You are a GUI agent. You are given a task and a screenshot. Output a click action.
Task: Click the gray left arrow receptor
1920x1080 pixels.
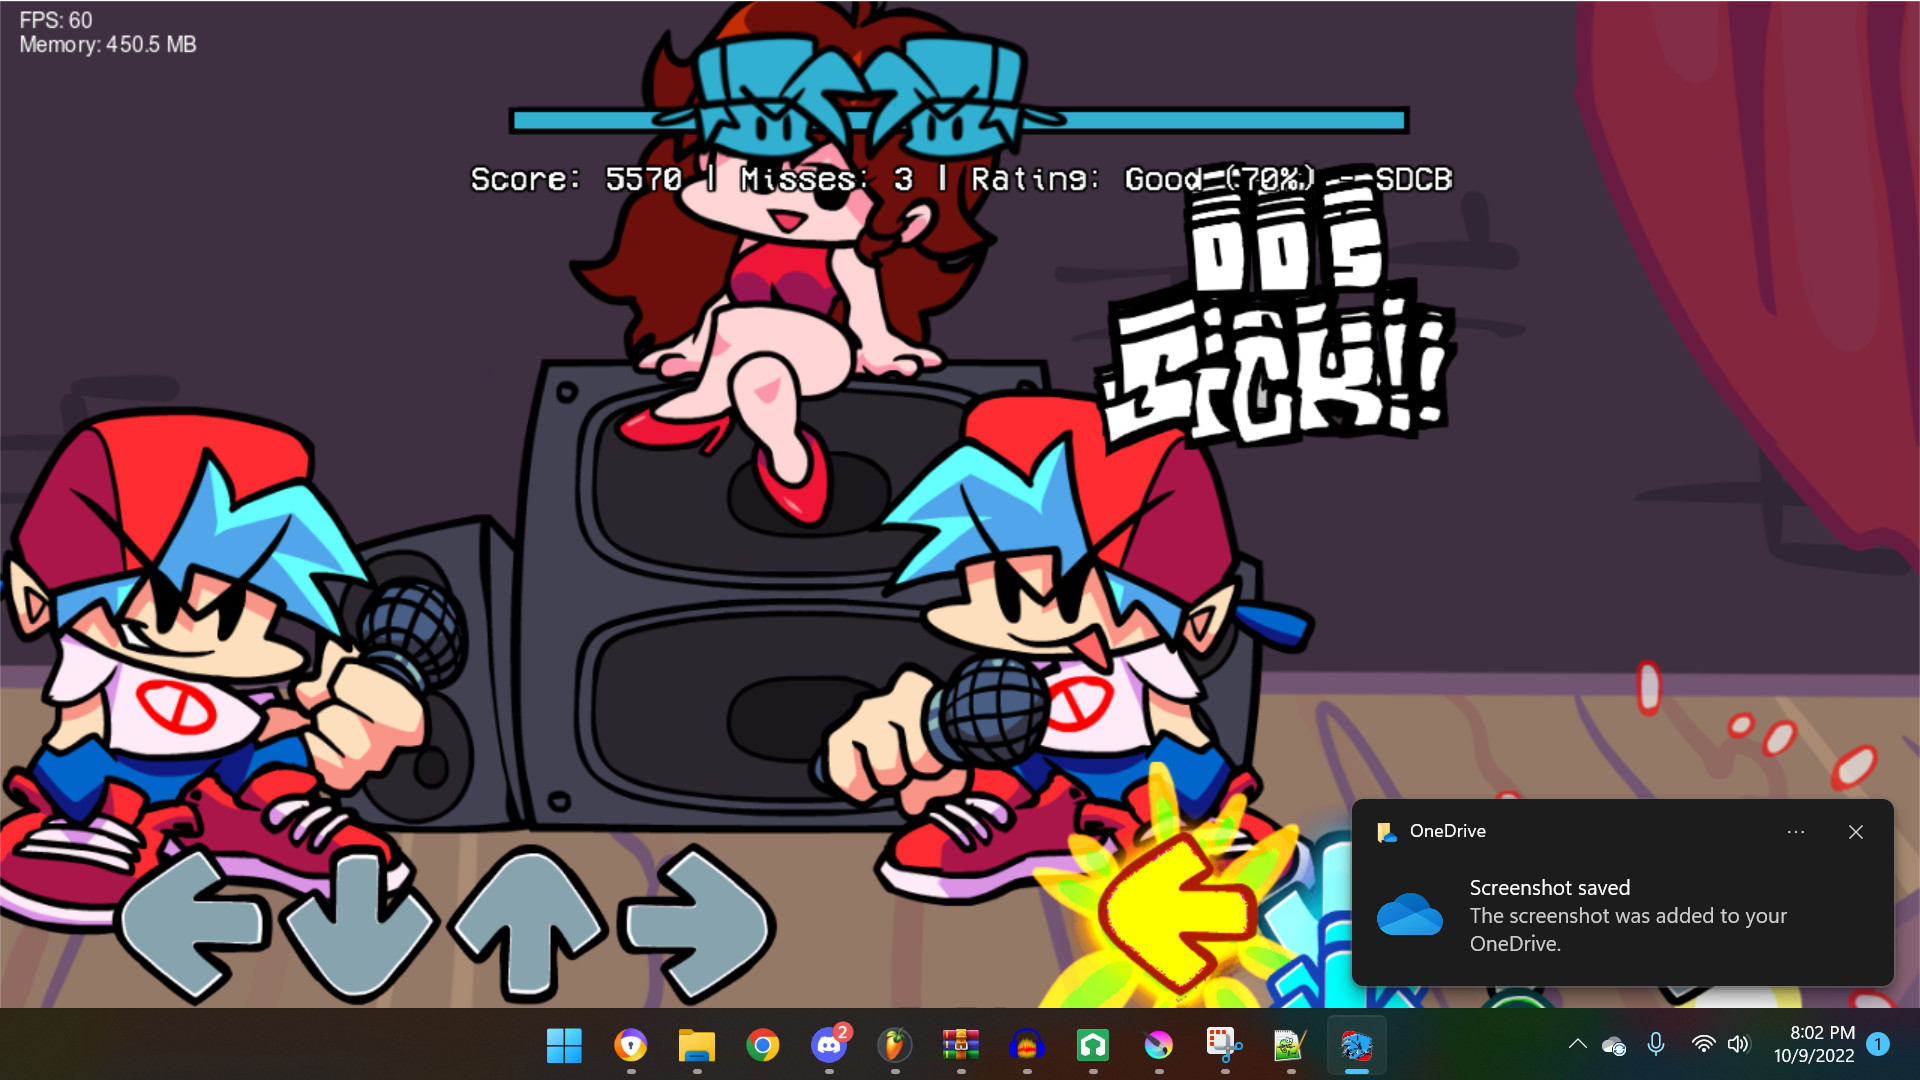193,925
